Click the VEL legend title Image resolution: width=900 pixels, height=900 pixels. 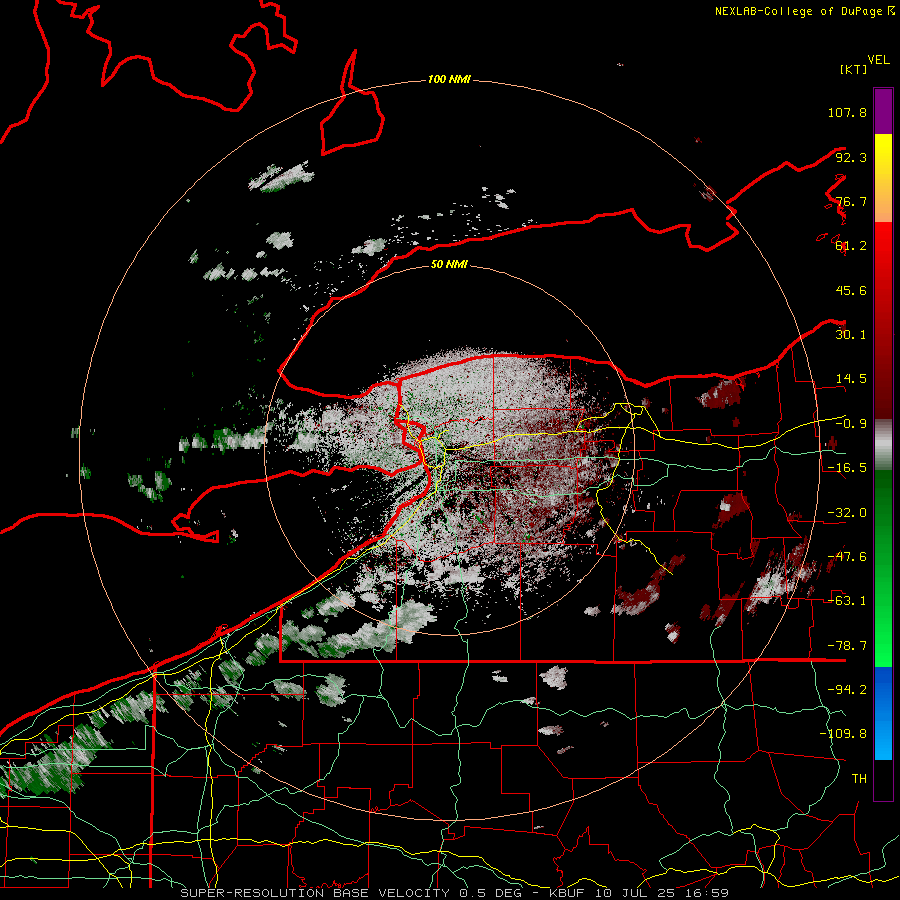click(878, 60)
